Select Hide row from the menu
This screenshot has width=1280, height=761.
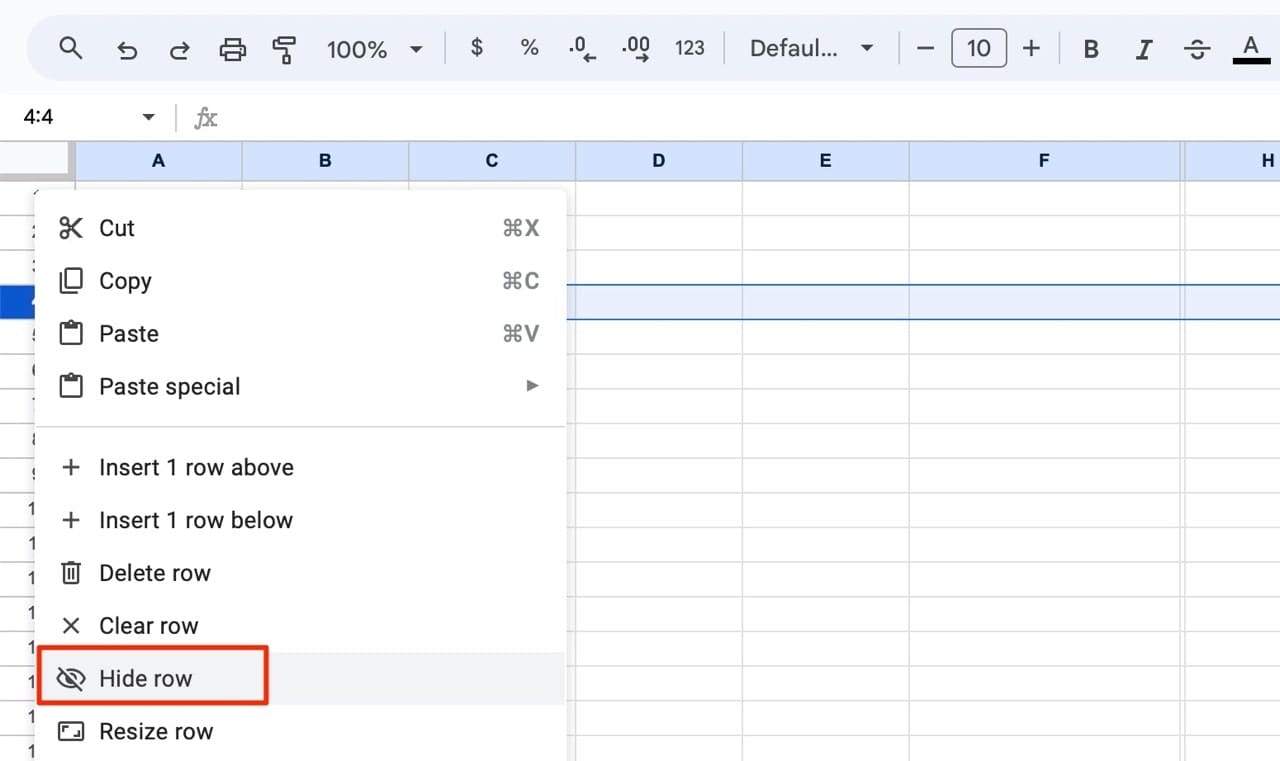pyautogui.click(x=145, y=678)
